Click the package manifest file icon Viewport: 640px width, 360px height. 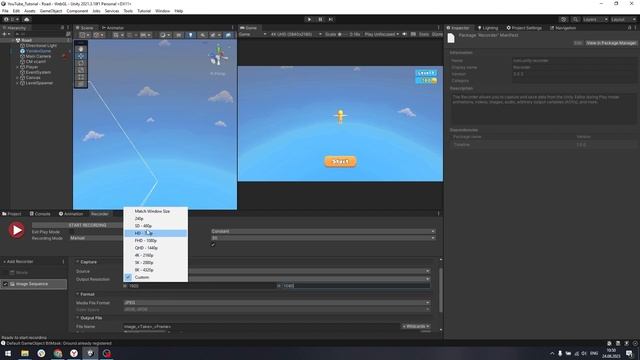[451, 38]
